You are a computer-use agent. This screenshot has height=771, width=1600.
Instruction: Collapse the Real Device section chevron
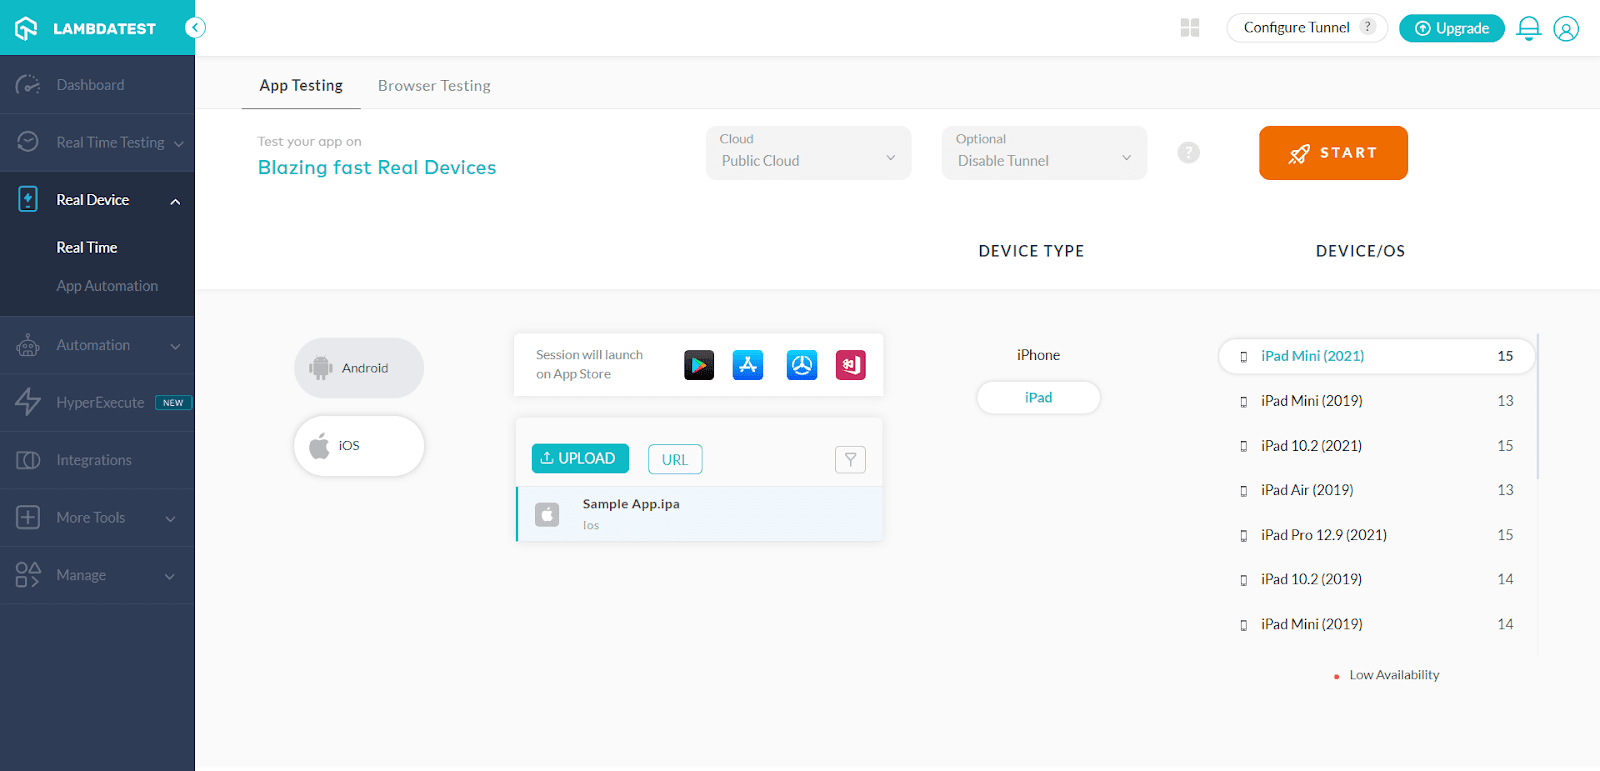pyautogui.click(x=176, y=201)
